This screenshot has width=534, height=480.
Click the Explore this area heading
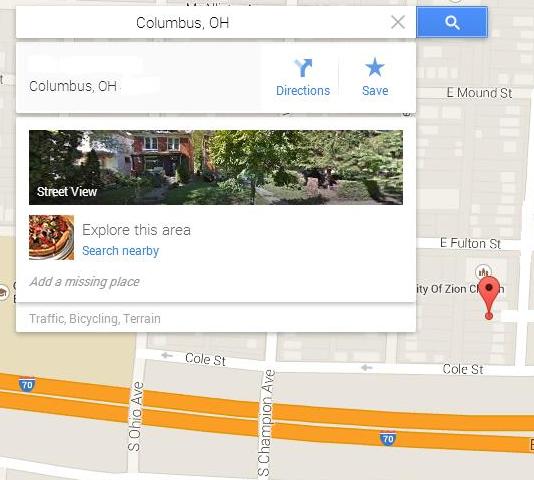(x=136, y=230)
